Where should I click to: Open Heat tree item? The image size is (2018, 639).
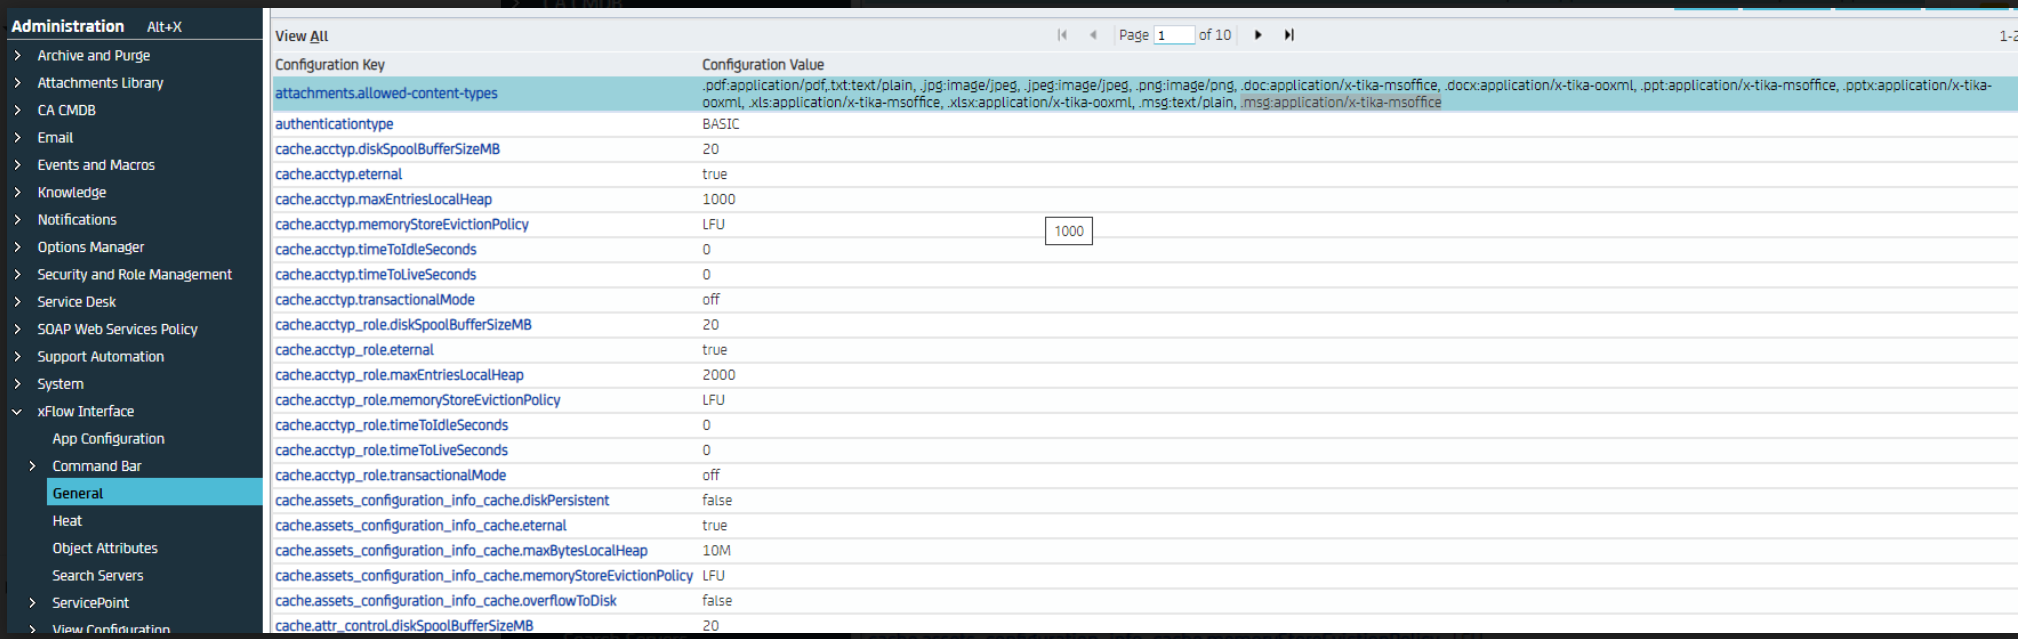point(67,521)
